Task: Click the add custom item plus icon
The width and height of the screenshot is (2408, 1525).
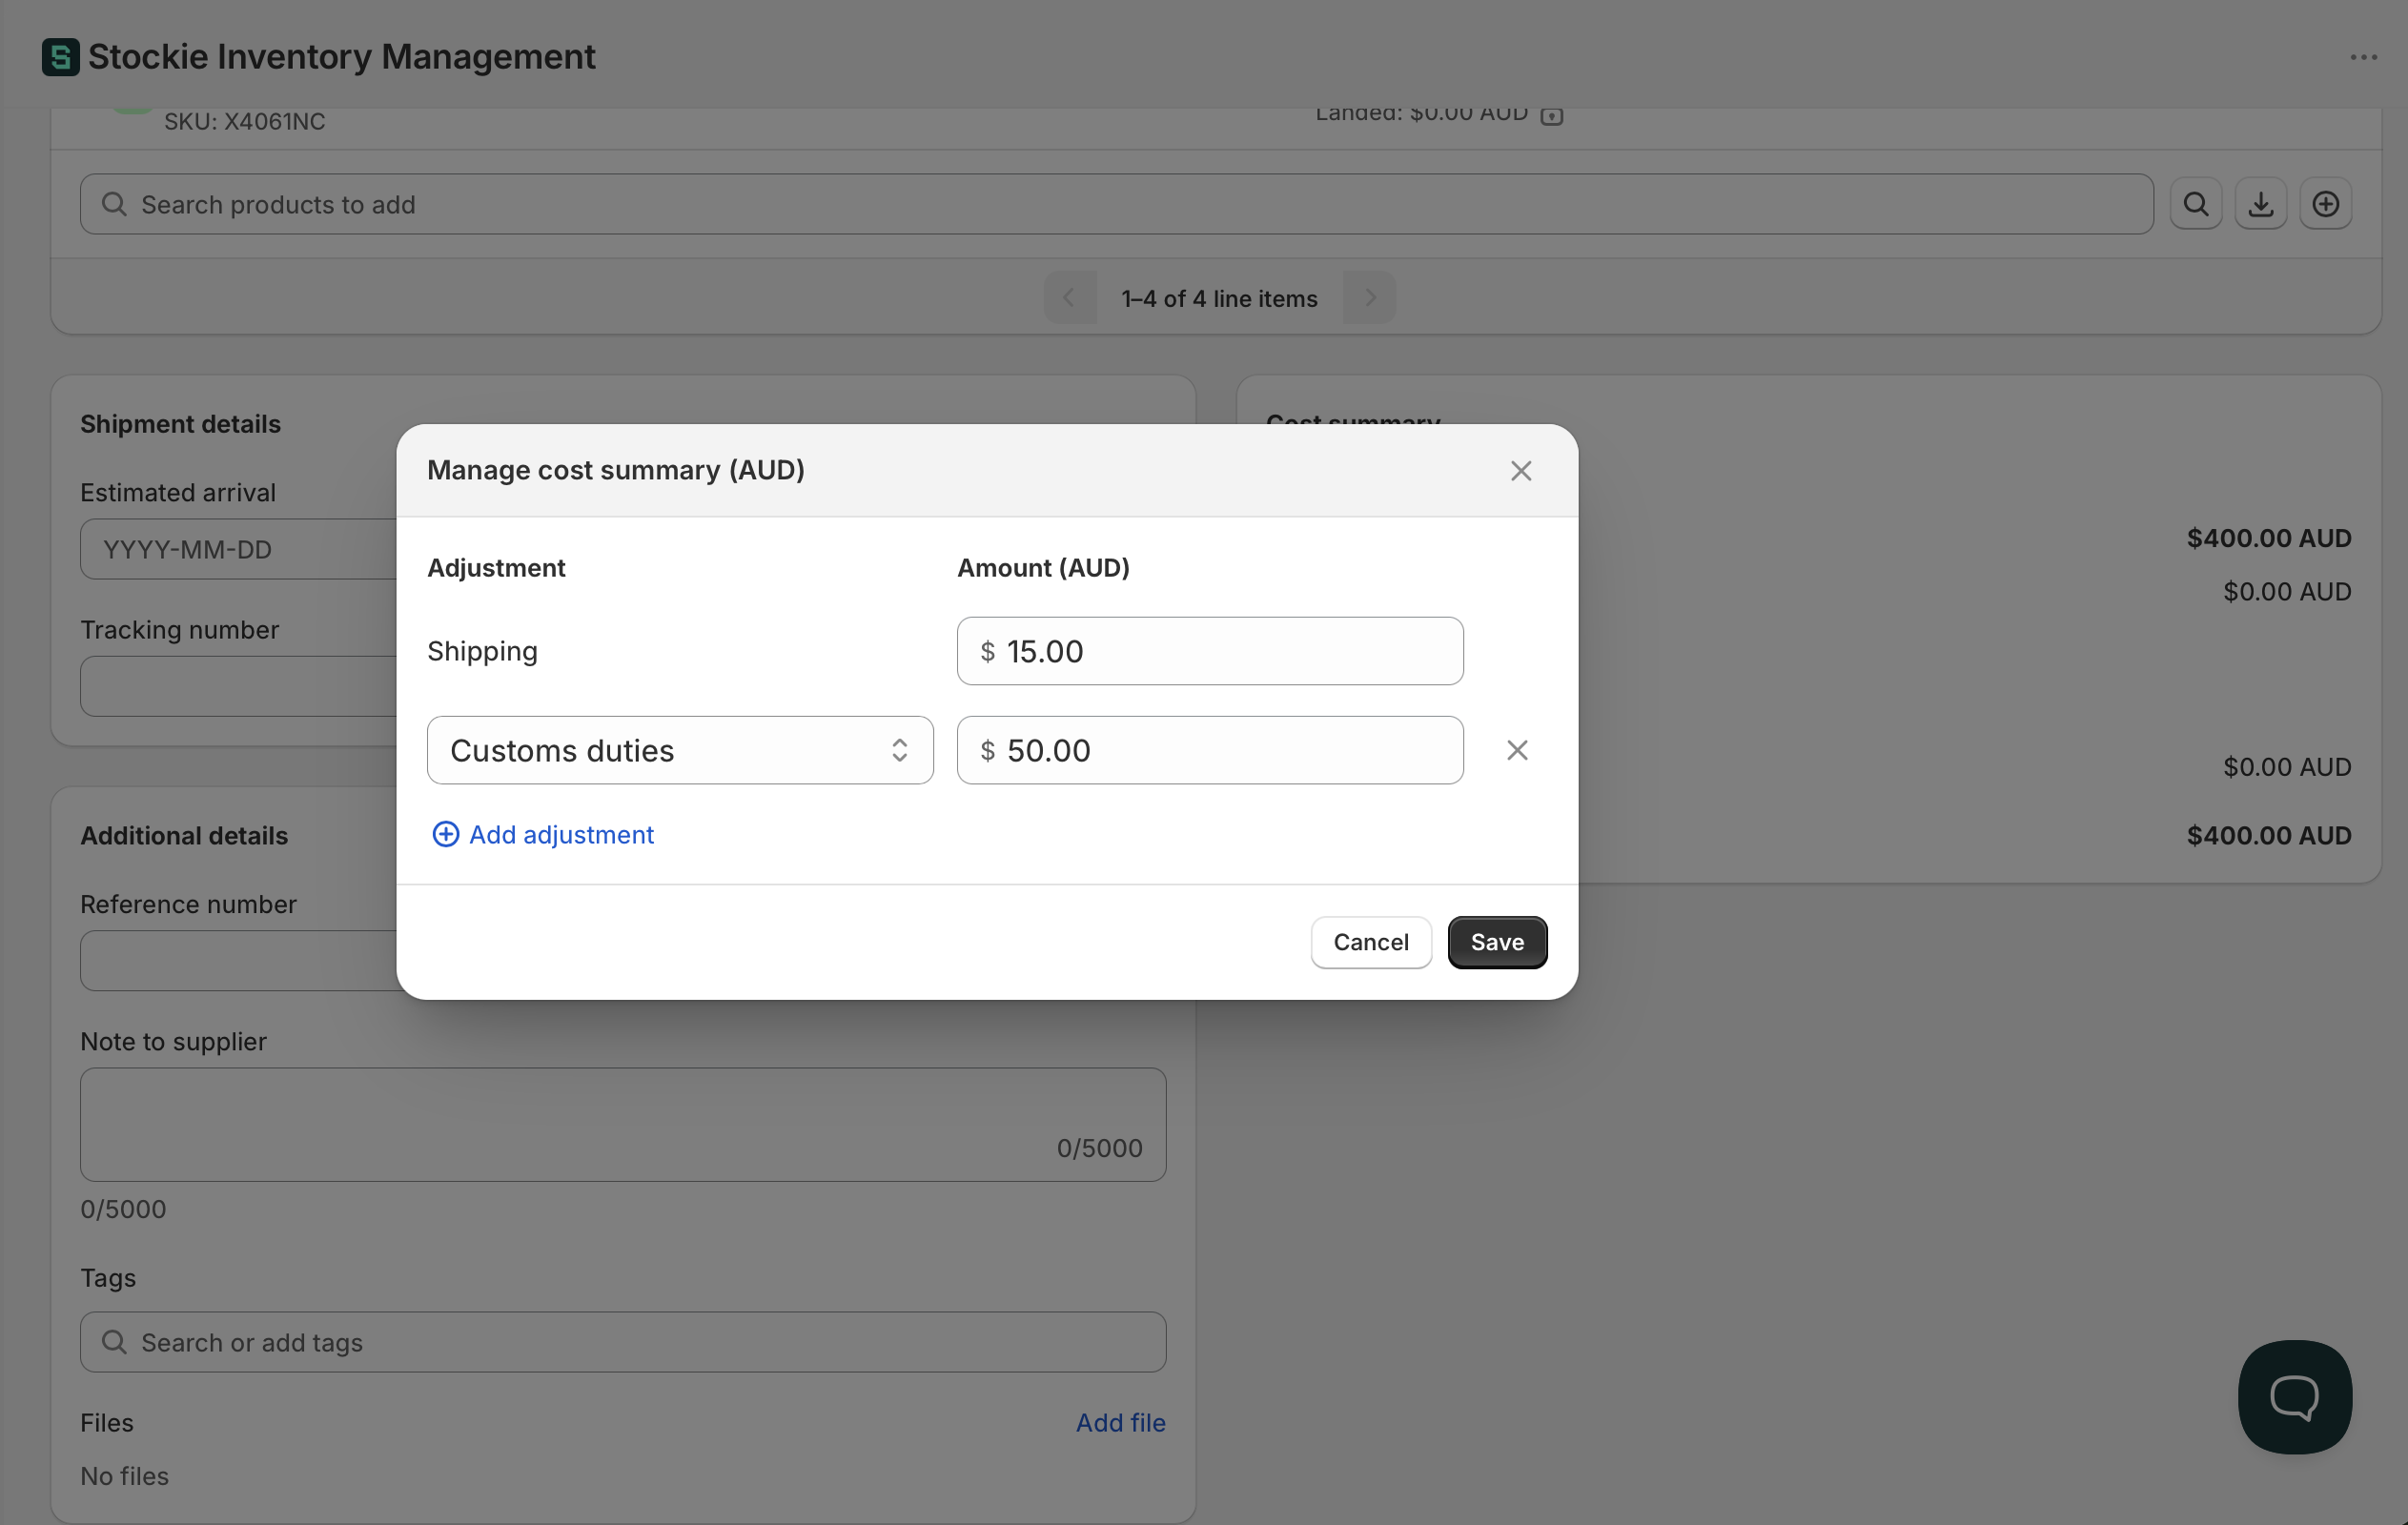Action: point(2326,204)
